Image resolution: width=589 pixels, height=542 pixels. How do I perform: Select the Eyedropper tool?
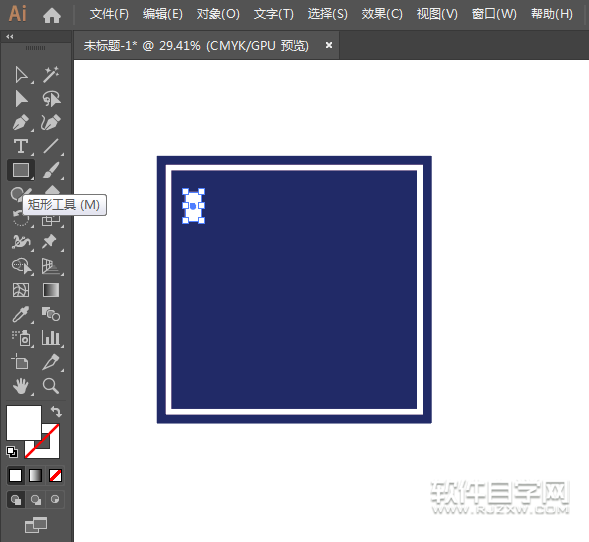pos(20,314)
